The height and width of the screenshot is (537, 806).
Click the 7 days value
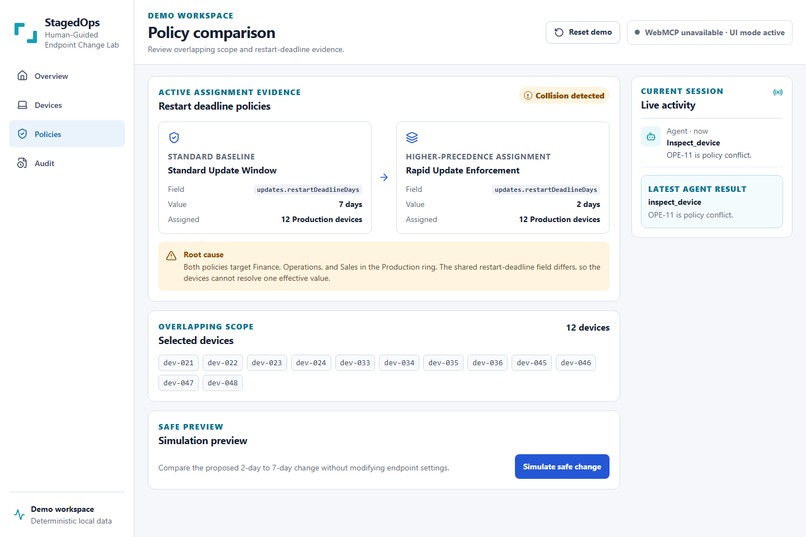pos(350,204)
